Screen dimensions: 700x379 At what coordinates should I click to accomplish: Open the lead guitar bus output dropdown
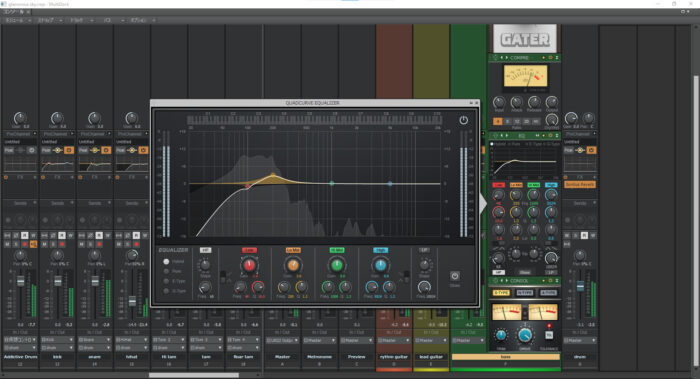[x=431, y=340]
